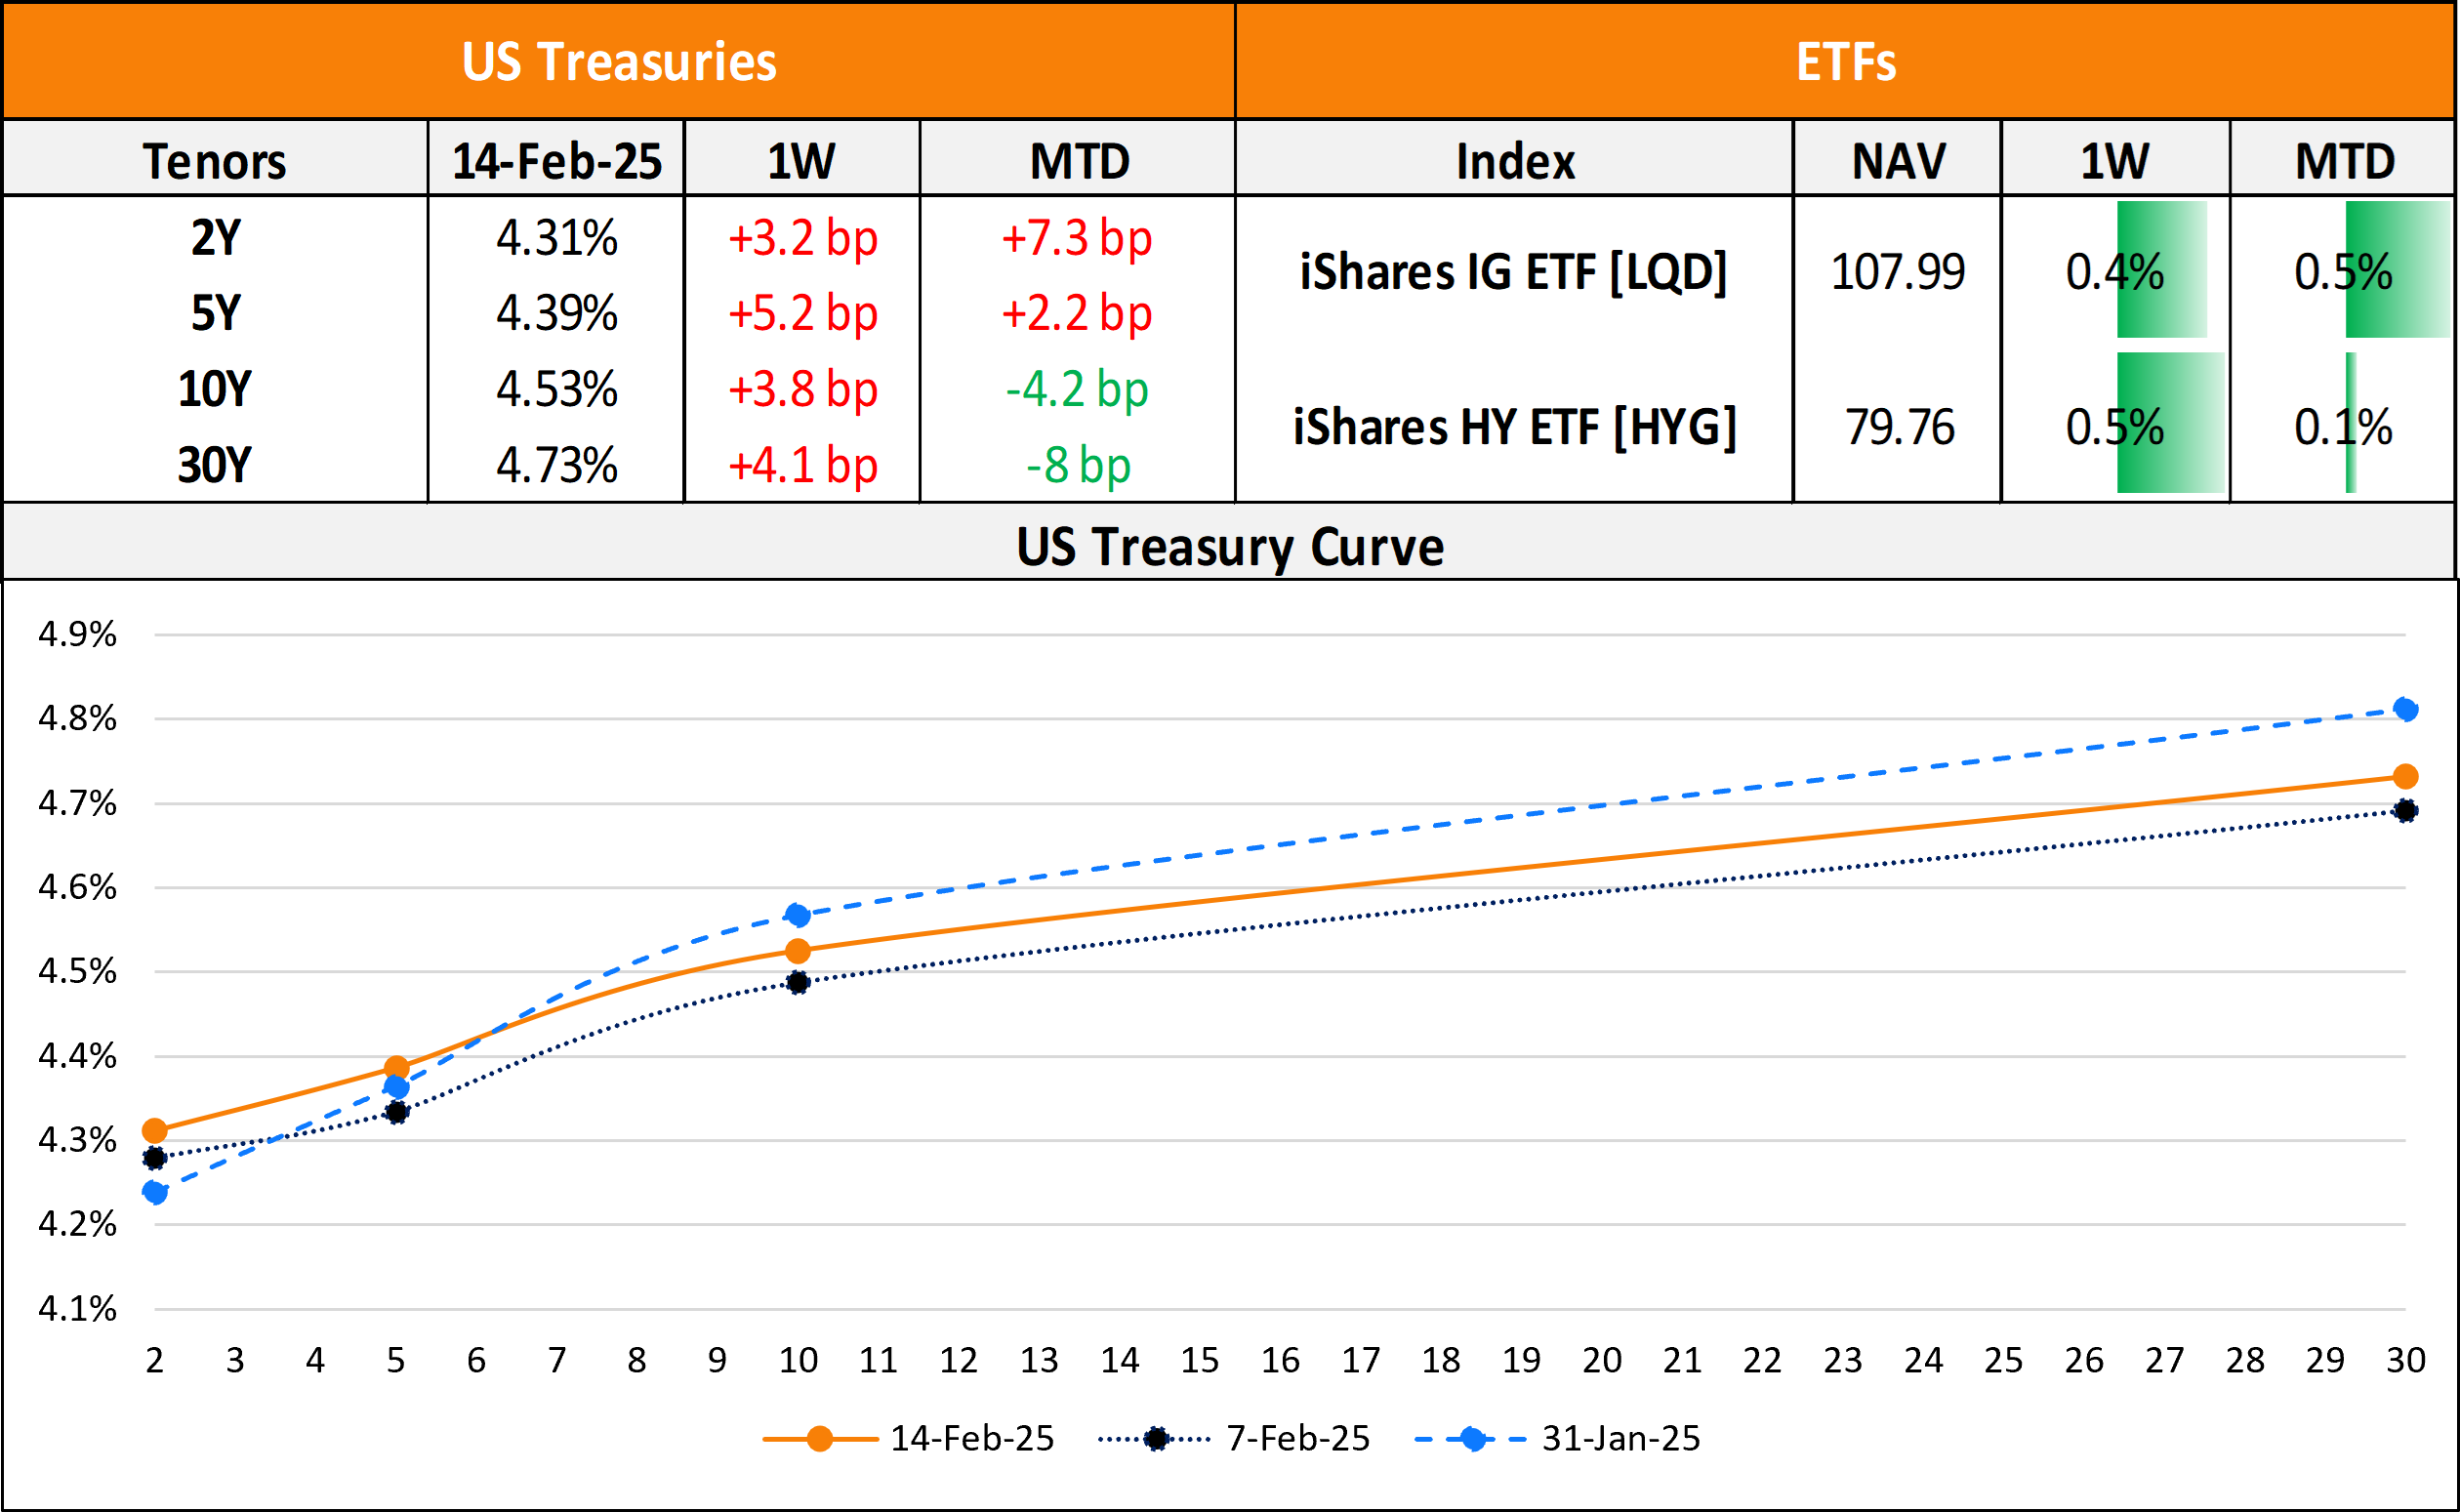This screenshot has width=2460, height=1512.
Task: Click the green LQD 1W data bar
Action: pyautogui.click(x=2161, y=270)
